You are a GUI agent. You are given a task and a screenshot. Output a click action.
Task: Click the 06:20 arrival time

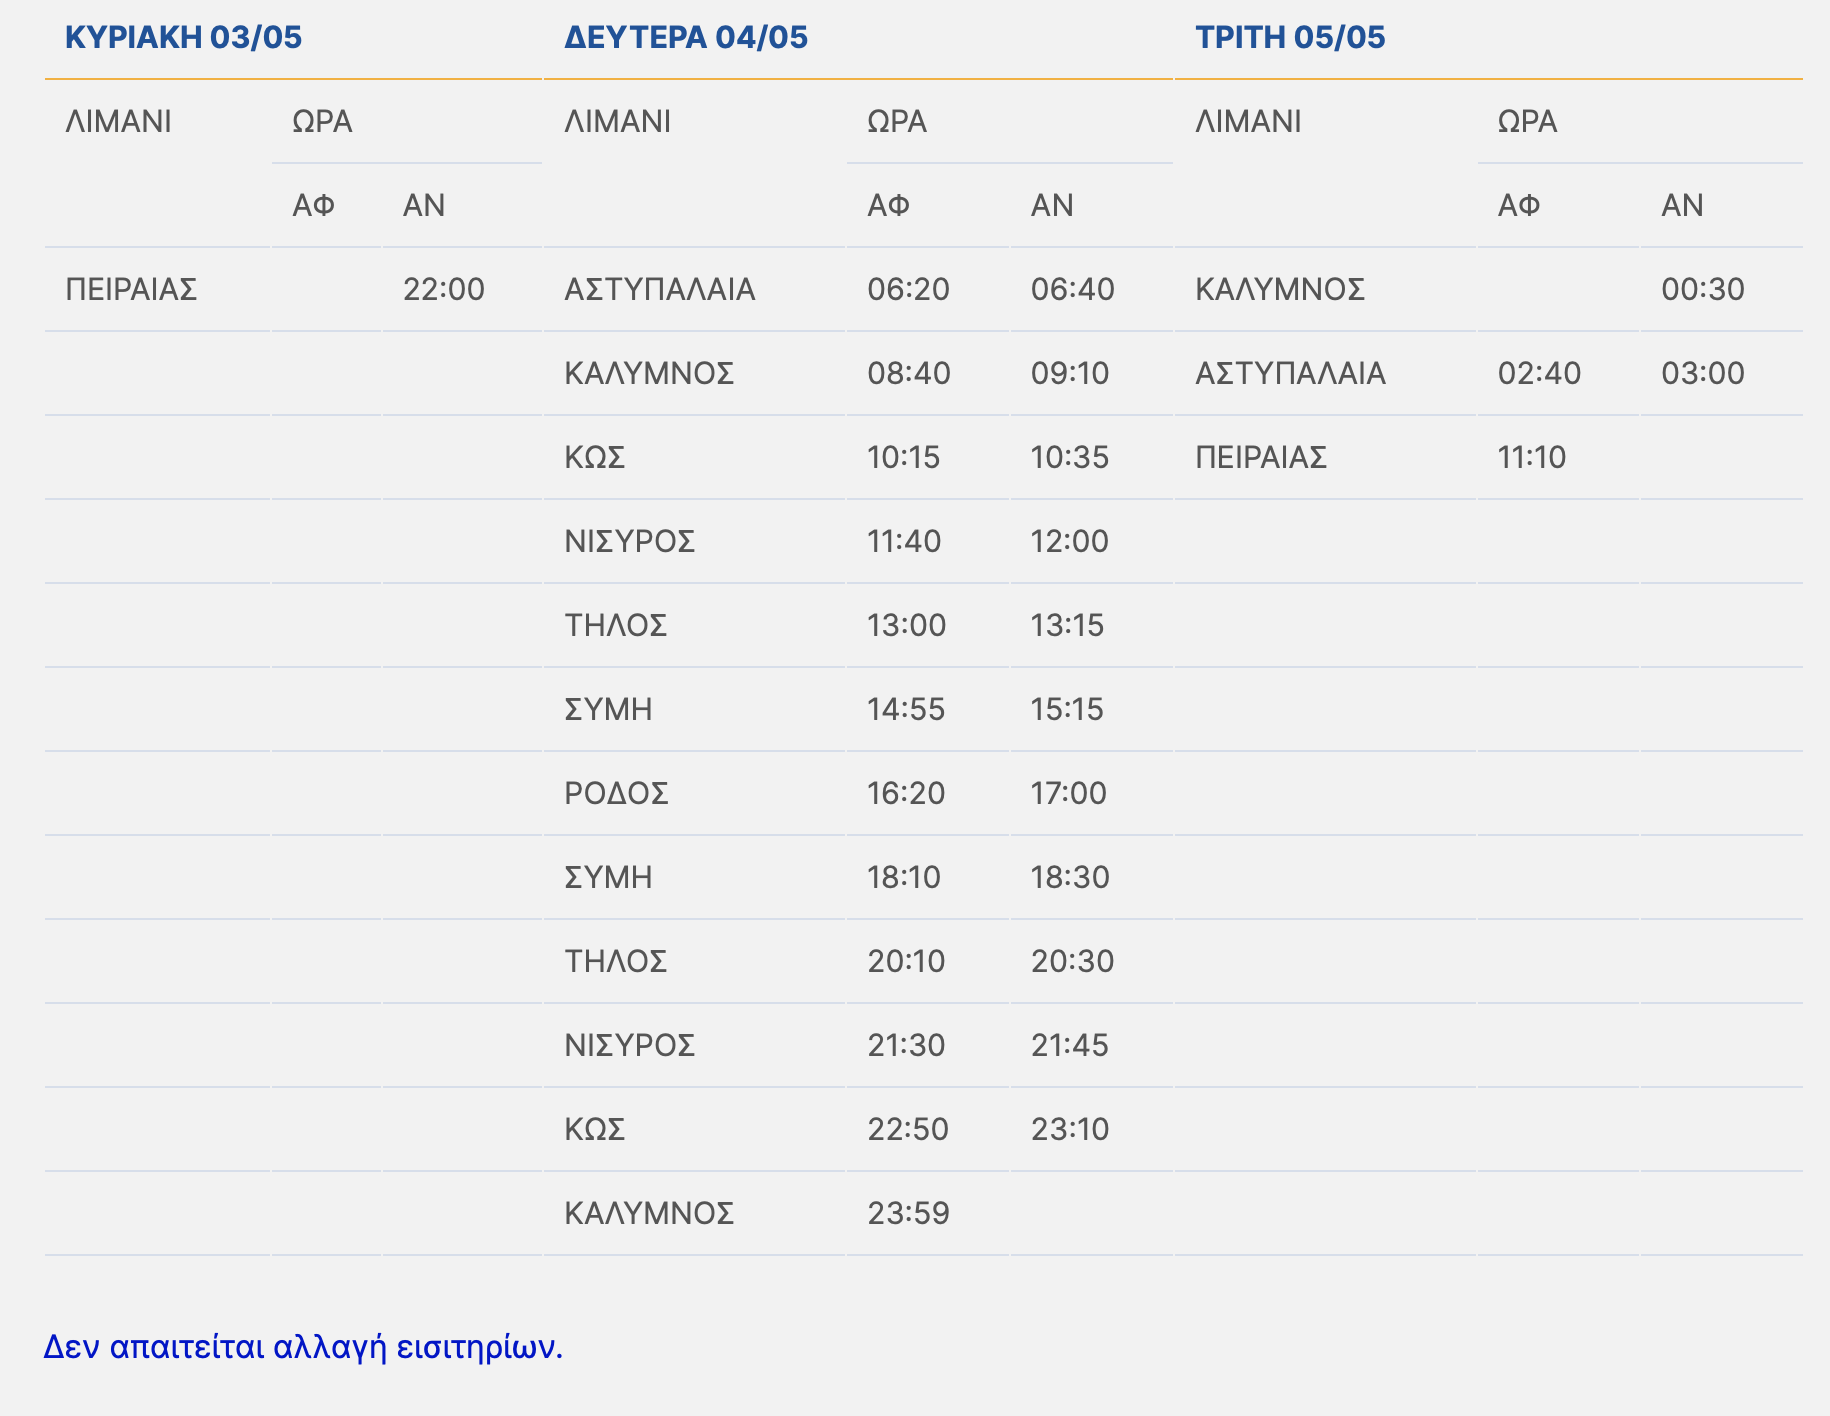pos(908,289)
